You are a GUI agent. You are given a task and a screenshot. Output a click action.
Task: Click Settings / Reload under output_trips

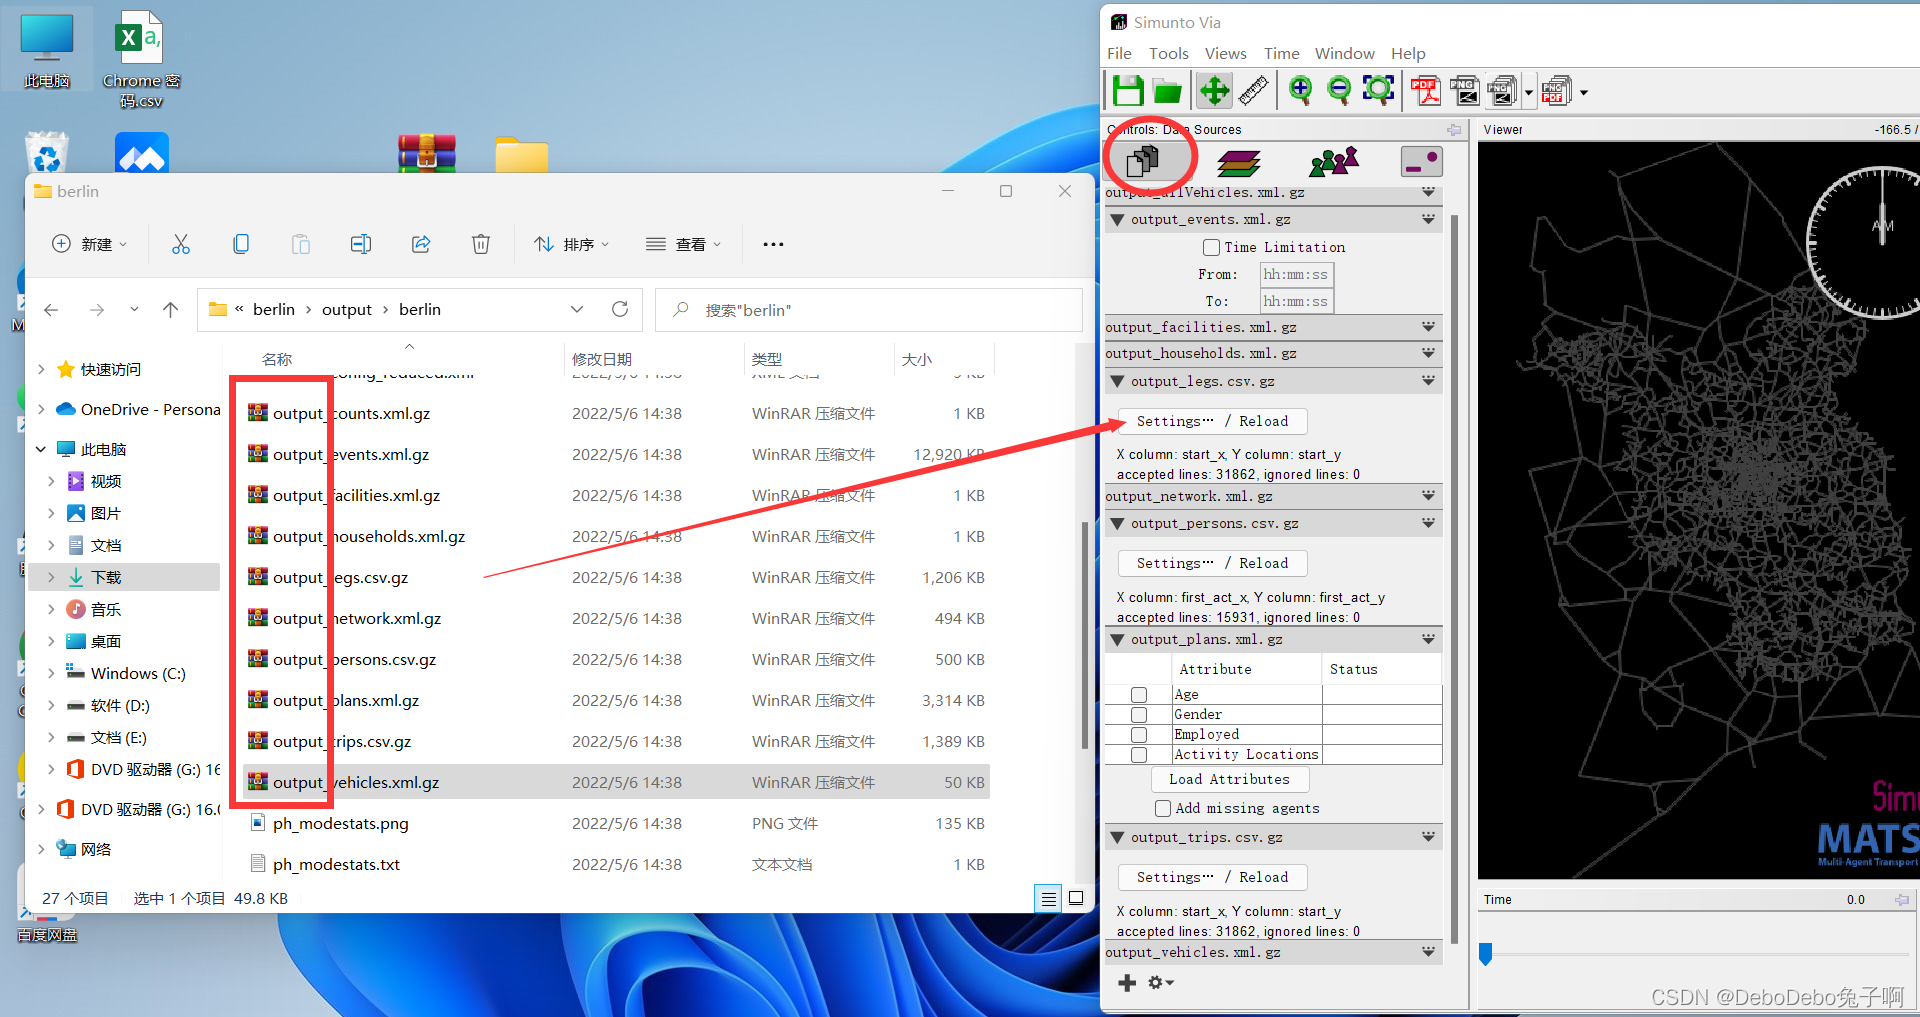tap(1212, 877)
